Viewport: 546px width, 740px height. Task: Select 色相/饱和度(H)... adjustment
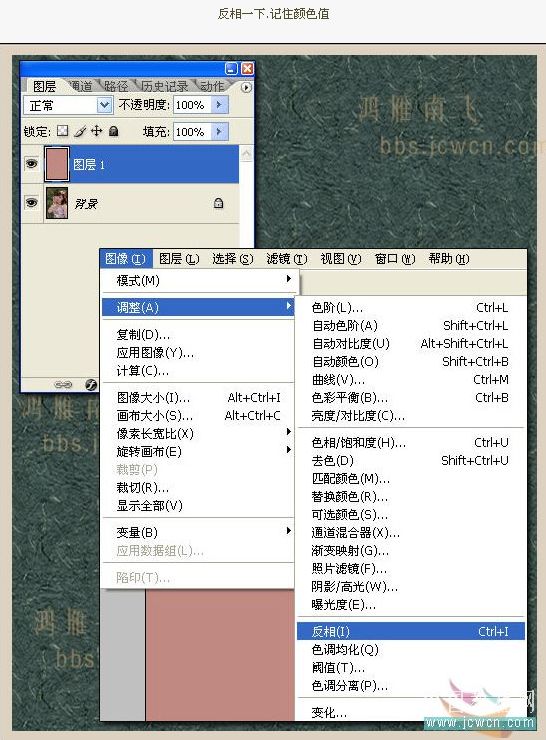click(411, 443)
